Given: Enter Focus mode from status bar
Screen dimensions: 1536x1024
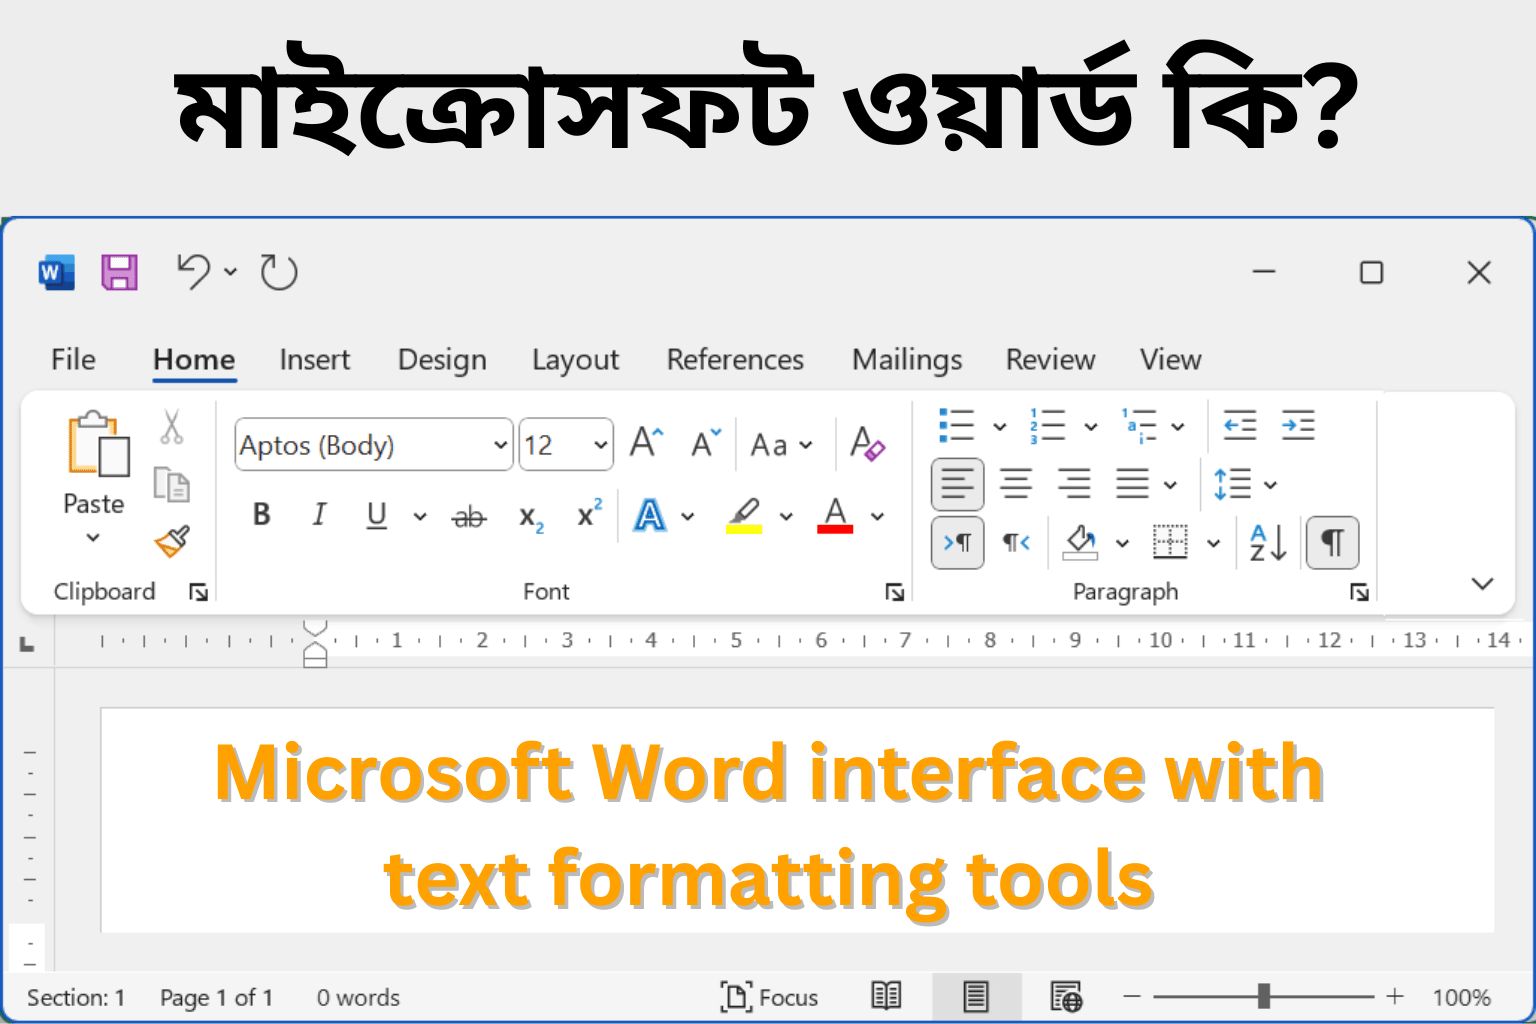Looking at the screenshot, I should [x=769, y=997].
